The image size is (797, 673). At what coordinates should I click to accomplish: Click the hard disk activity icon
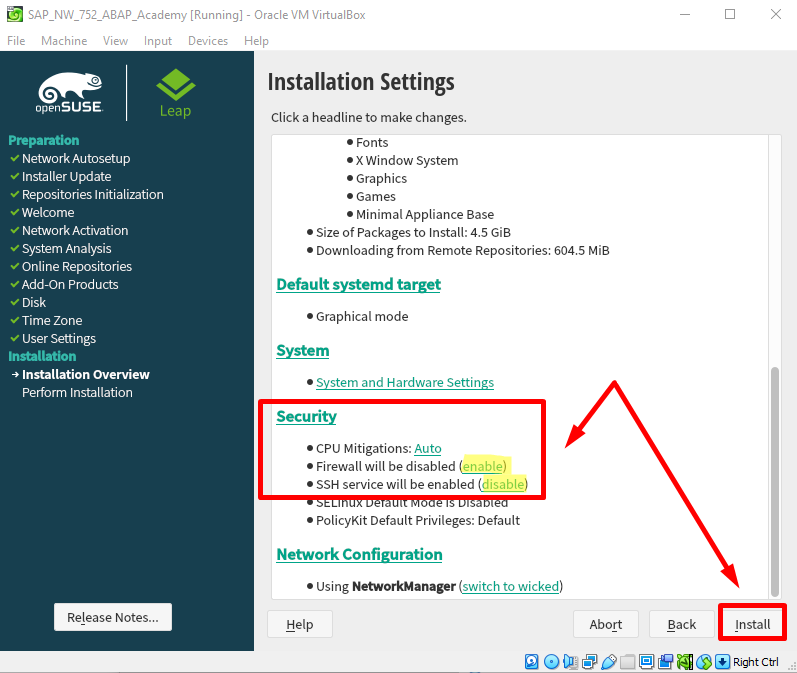click(532, 661)
